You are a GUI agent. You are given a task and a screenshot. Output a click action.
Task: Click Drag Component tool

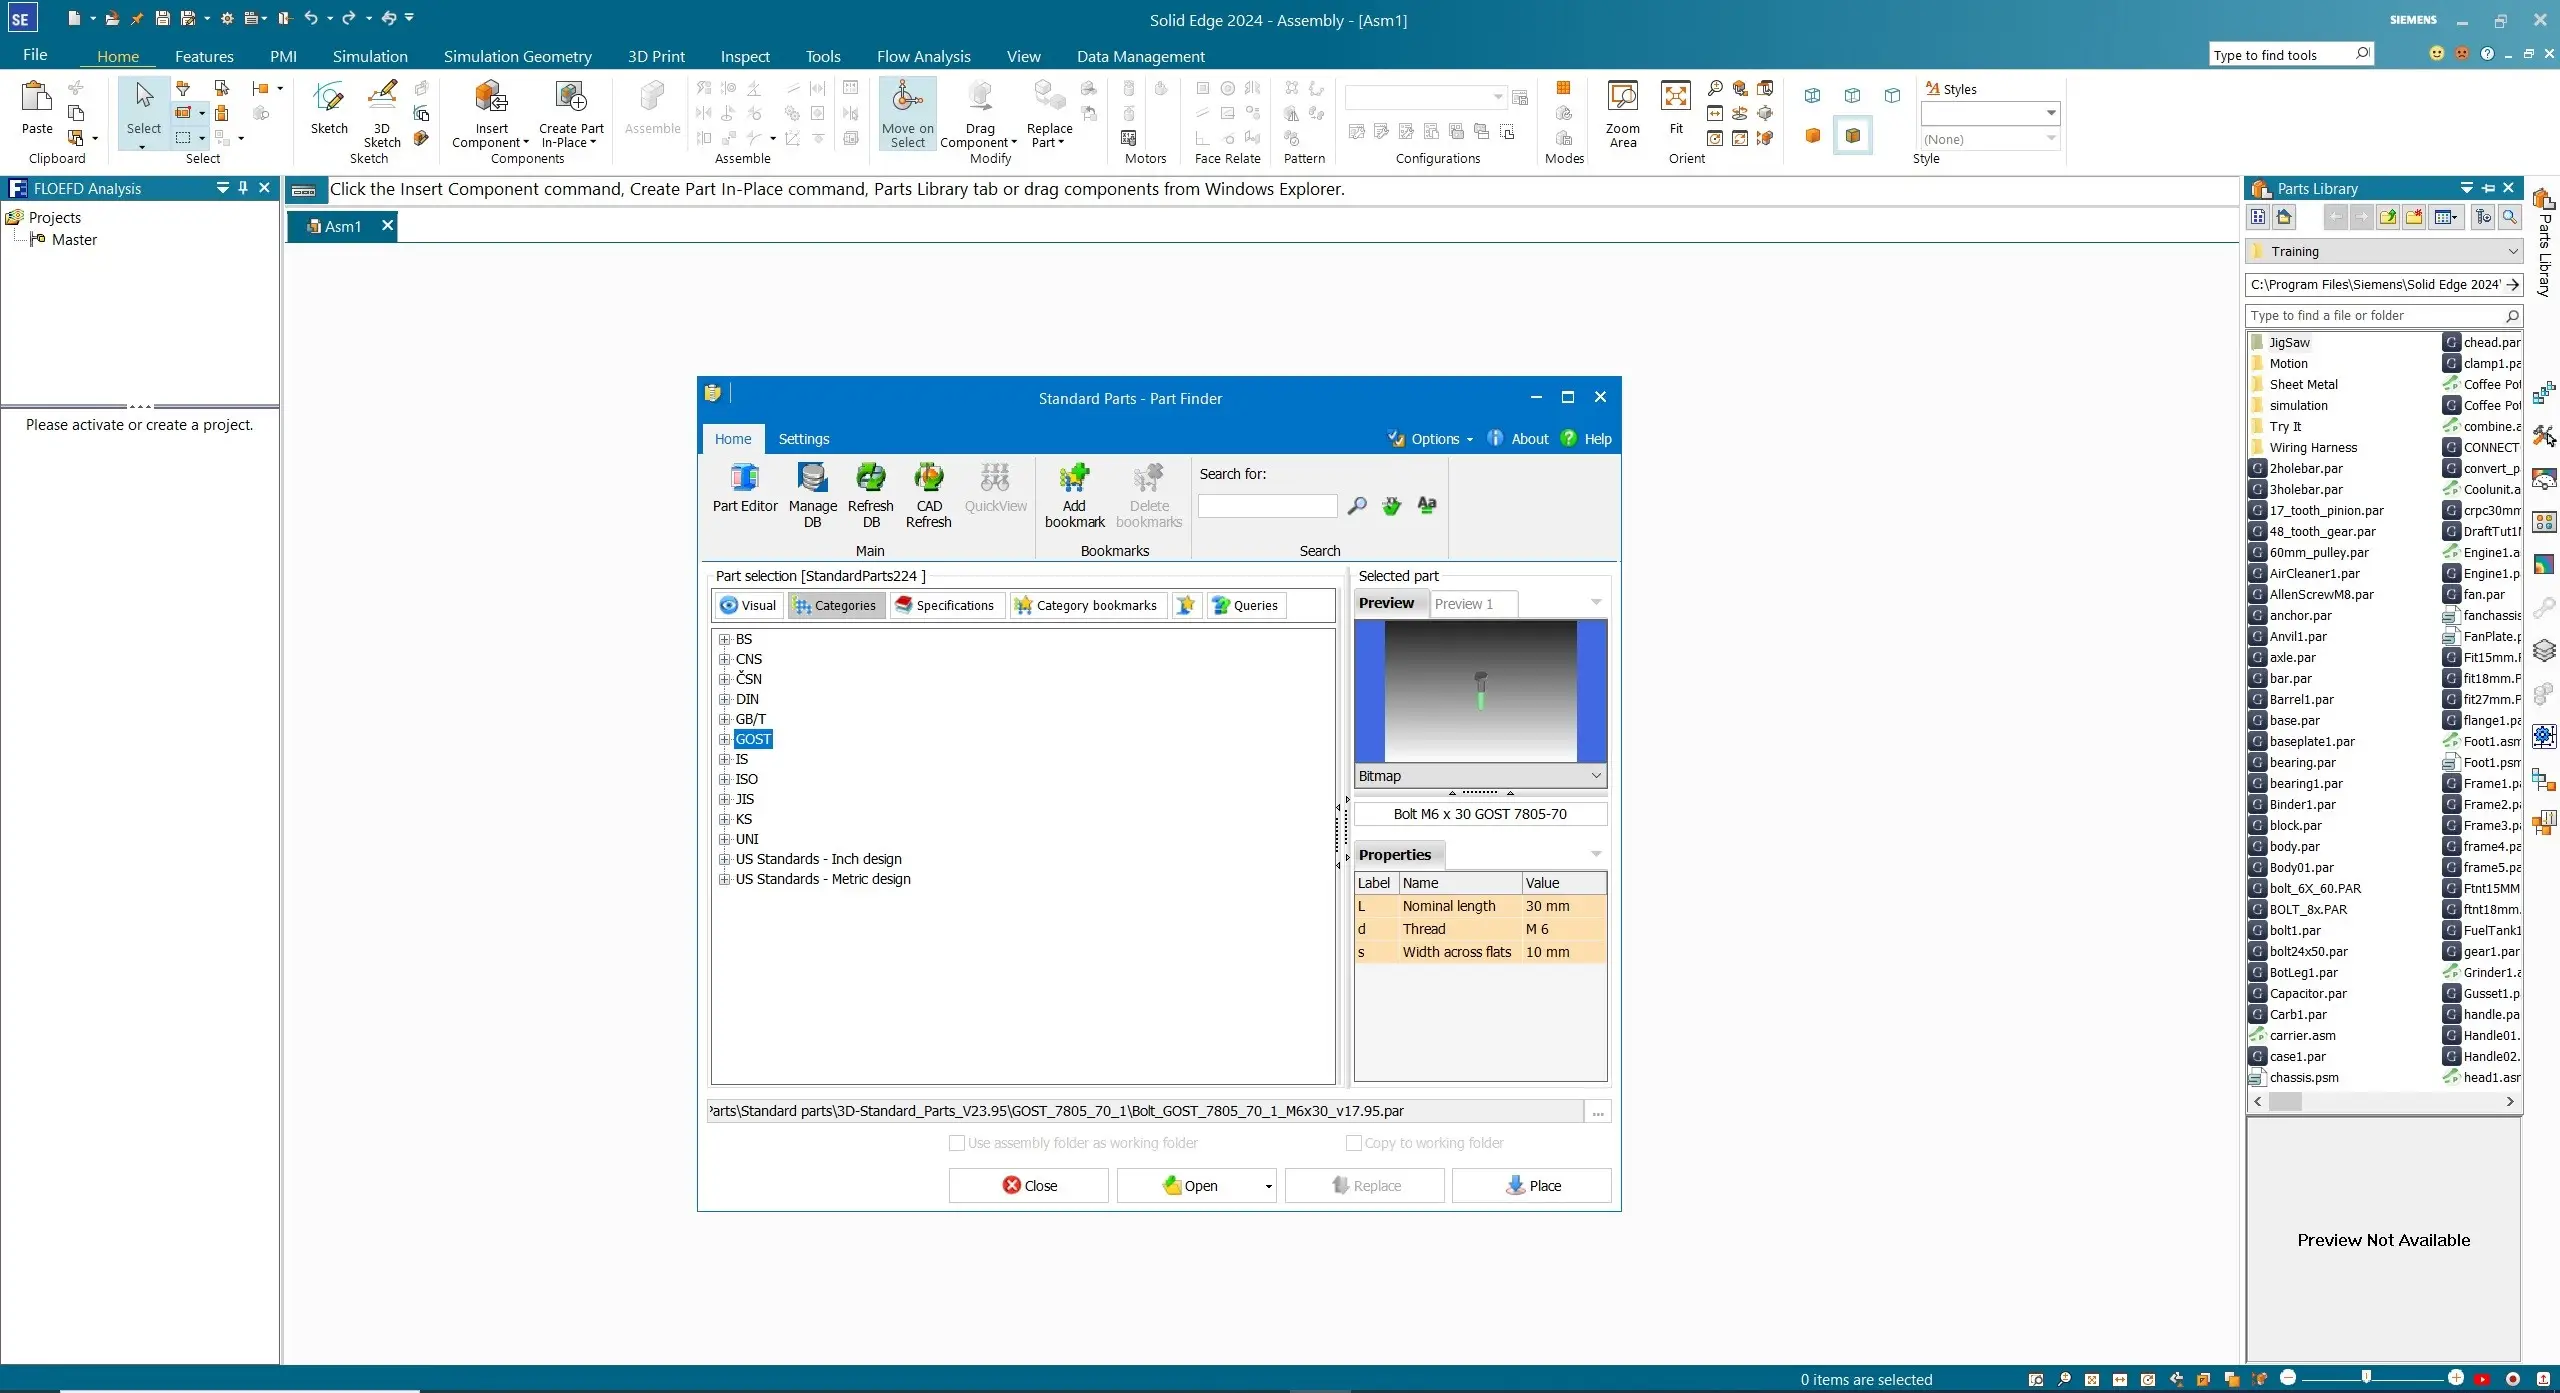[x=979, y=113]
